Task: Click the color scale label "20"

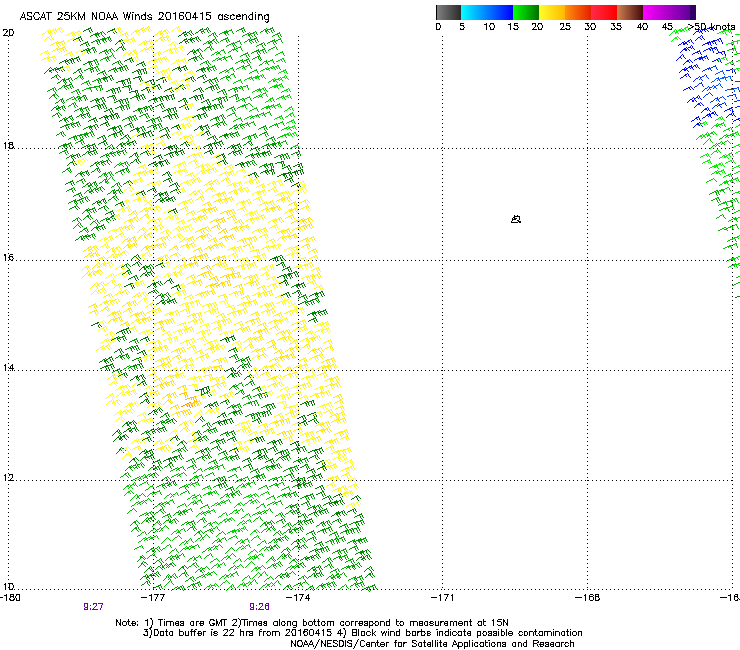Action: 537,27
